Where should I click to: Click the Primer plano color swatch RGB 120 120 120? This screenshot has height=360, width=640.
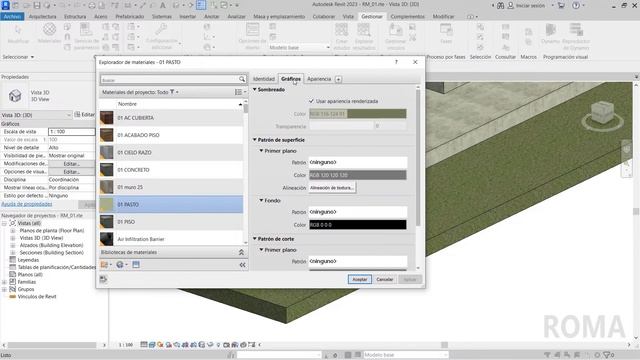(x=358, y=175)
